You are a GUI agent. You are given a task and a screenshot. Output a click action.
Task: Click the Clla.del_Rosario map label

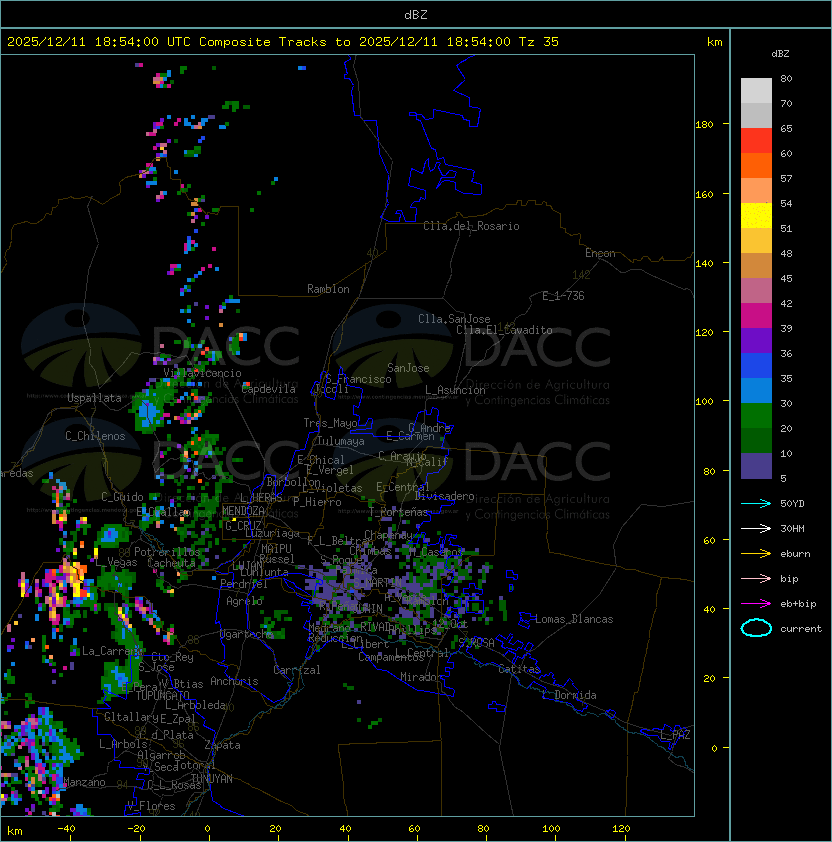pos(471,226)
